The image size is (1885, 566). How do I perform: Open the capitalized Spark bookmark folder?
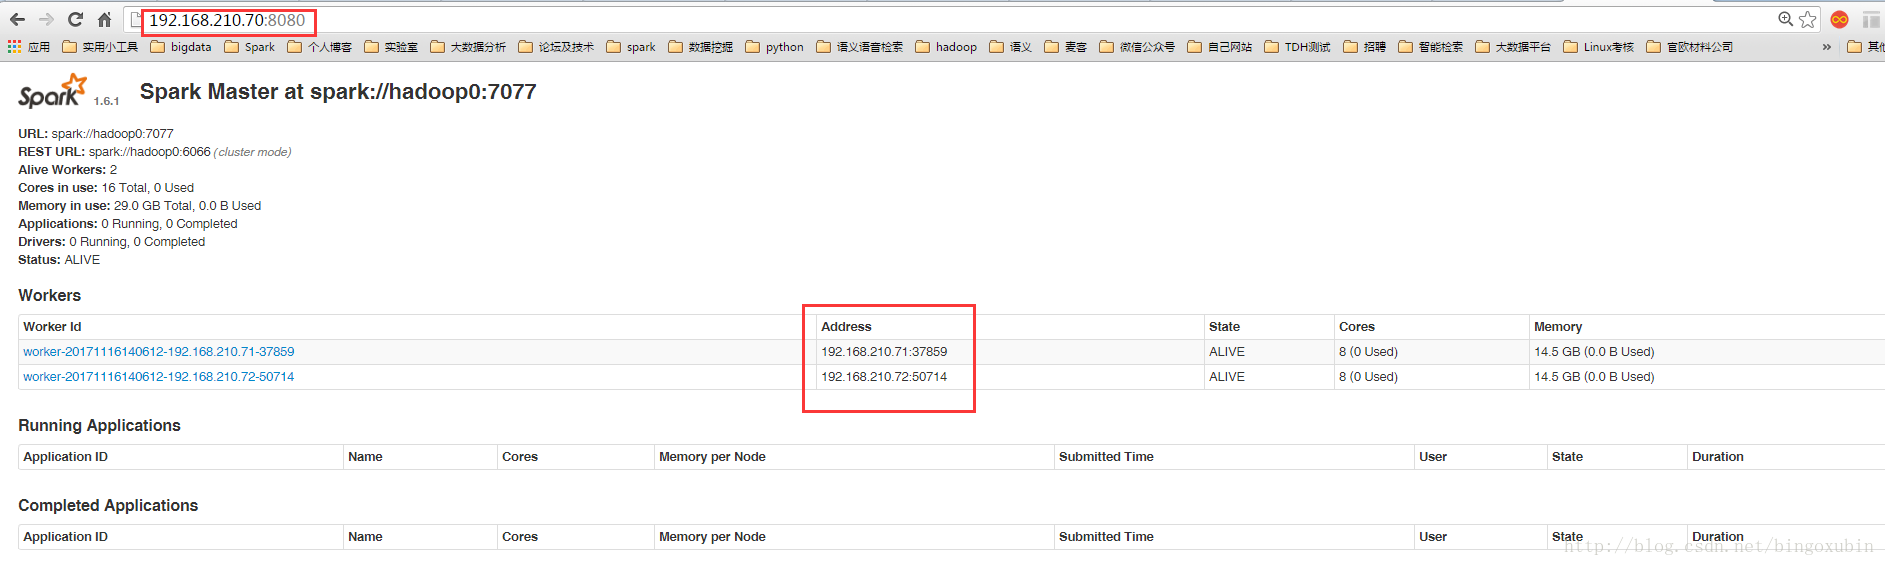(x=250, y=47)
